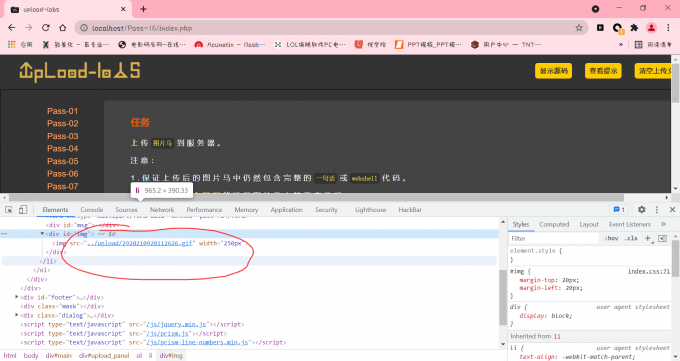
Task: Select body in the breadcrumb
Action: point(31,356)
